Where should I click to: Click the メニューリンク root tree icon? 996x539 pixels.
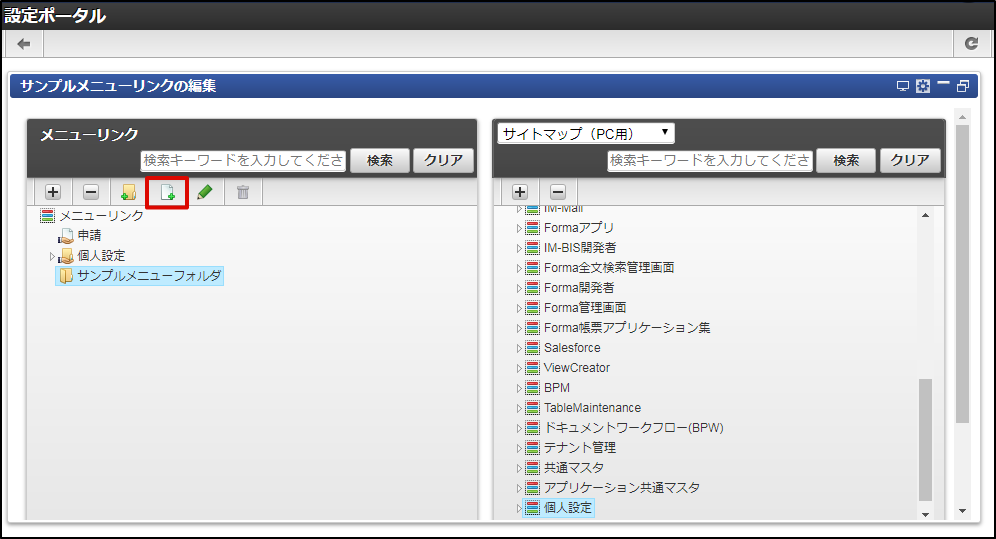[48, 216]
